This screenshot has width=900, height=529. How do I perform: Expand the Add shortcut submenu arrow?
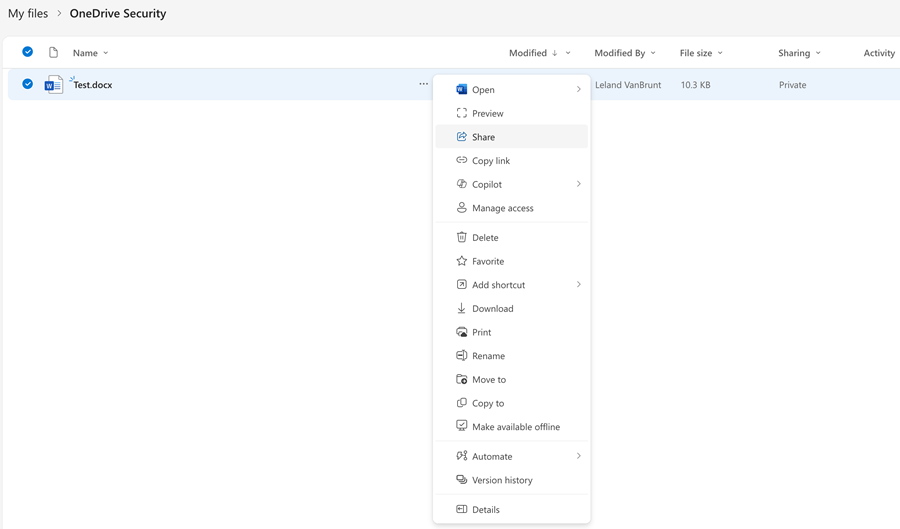[x=579, y=285]
